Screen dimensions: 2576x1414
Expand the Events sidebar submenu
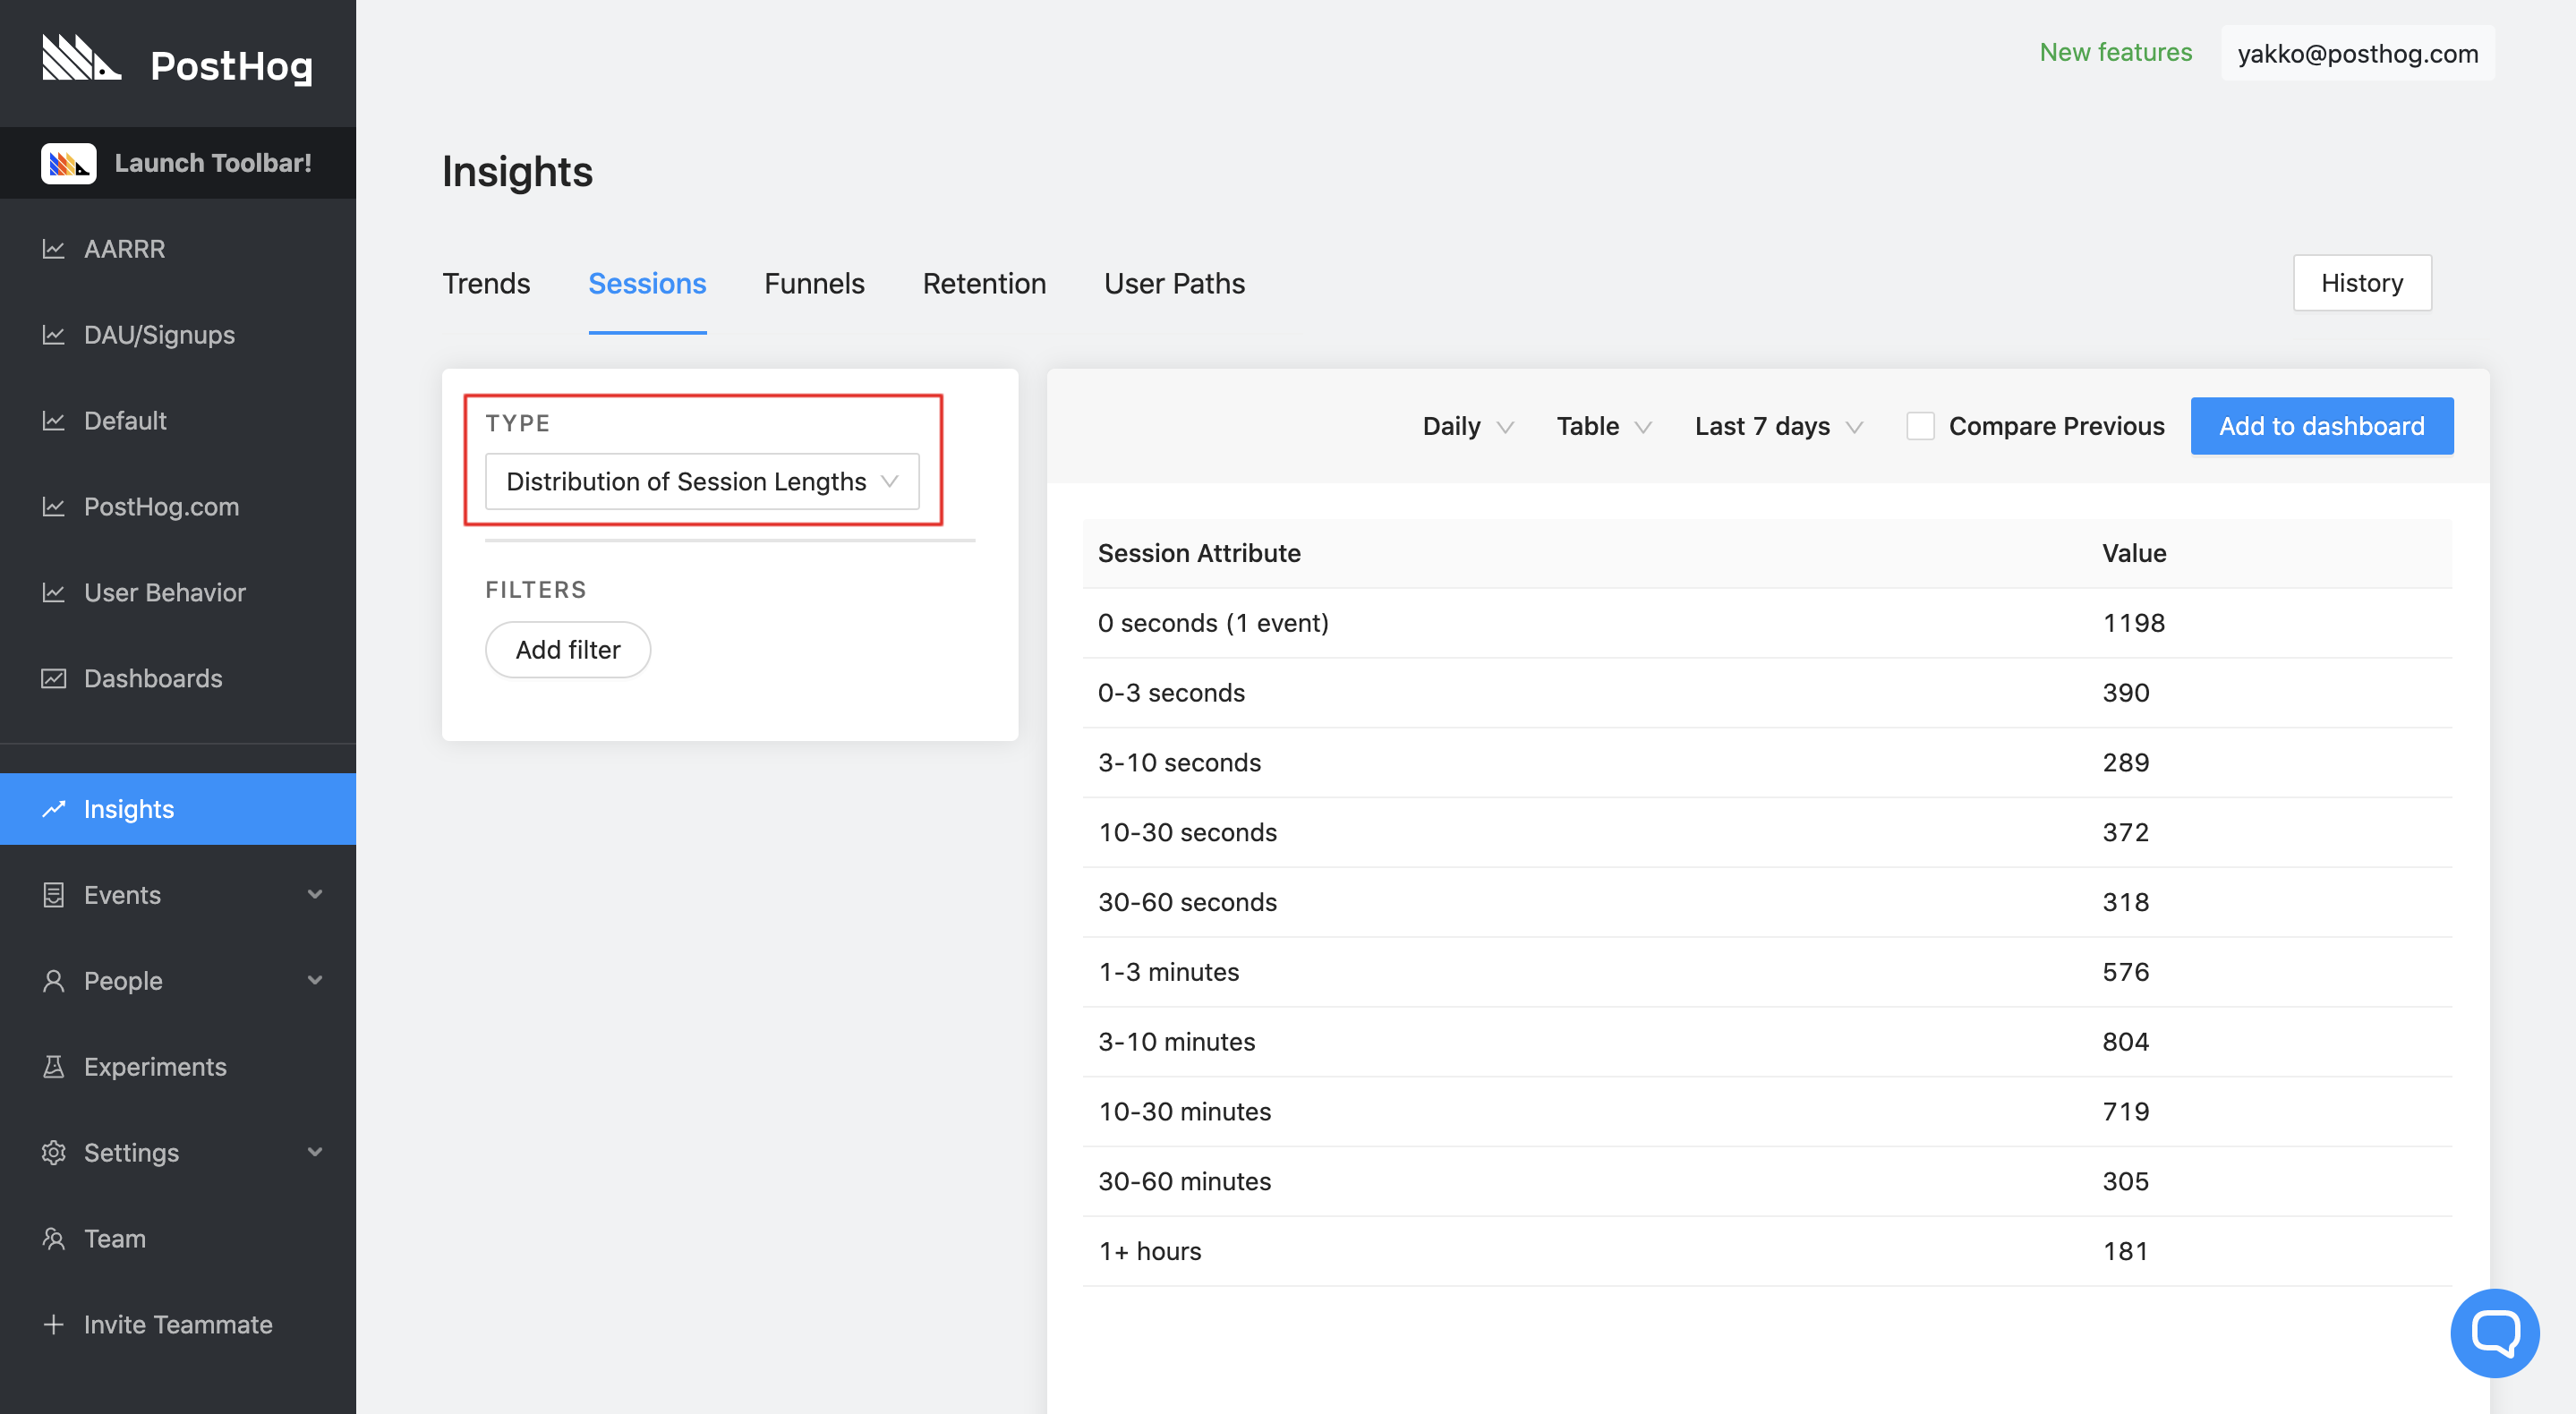coord(315,895)
